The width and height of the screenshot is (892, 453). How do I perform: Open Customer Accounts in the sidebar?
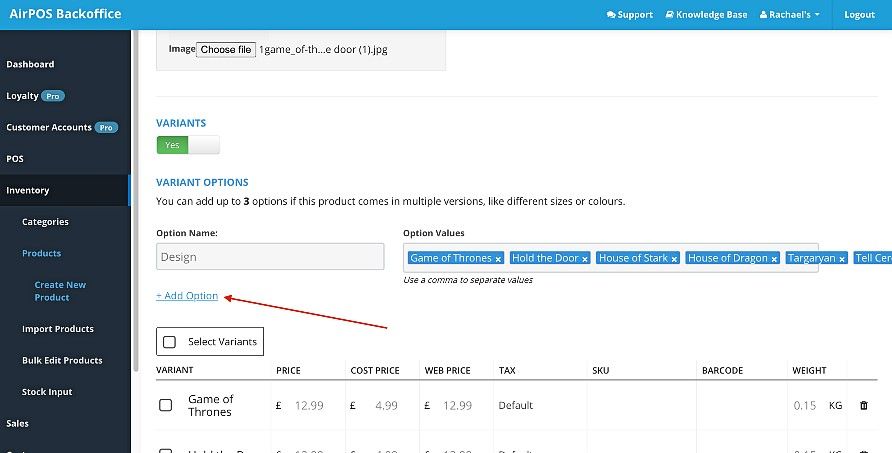click(62, 127)
